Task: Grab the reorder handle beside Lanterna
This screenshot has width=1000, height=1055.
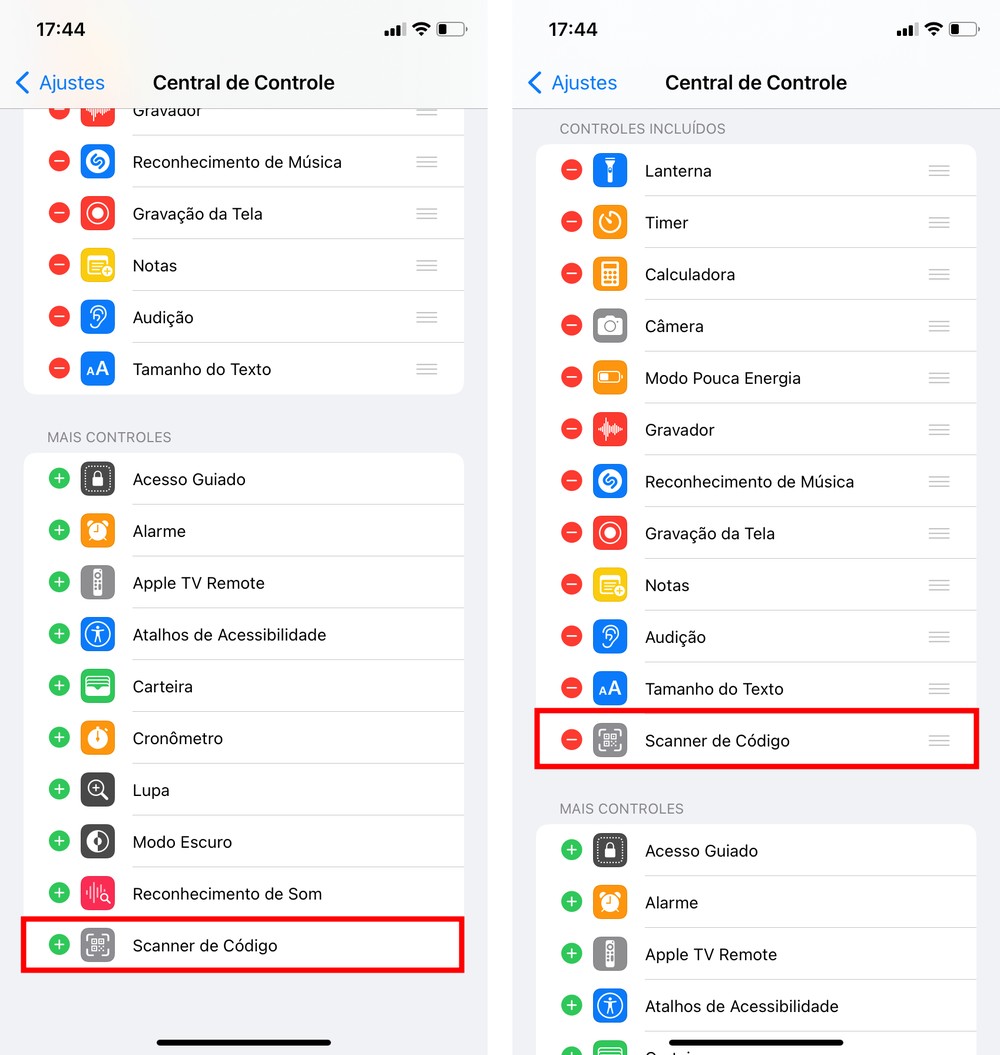Action: click(x=939, y=170)
